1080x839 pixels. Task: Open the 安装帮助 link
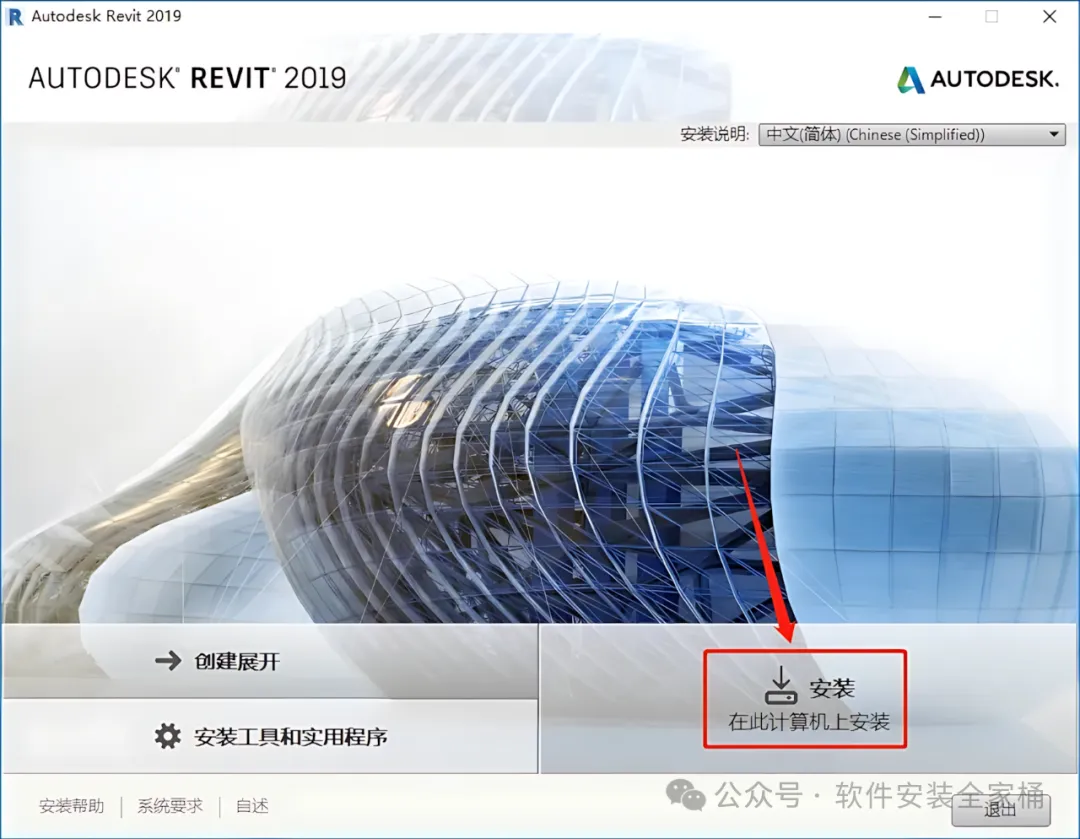(x=72, y=806)
